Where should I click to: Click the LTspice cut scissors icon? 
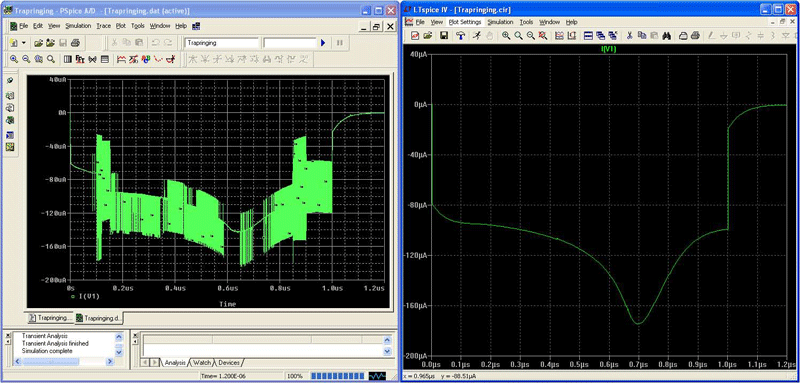pyautogui.click(x=630, y=36)
